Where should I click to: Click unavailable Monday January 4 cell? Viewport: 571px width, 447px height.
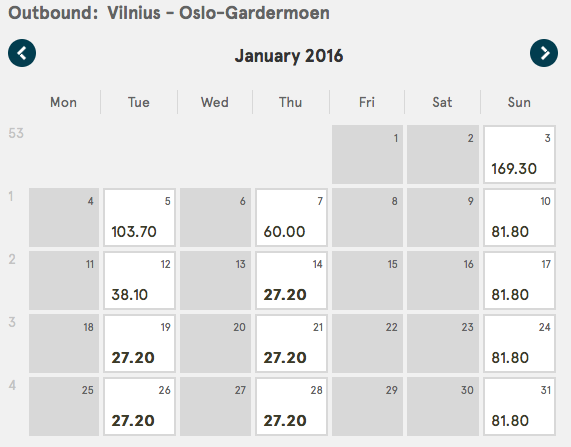coord(64,217)
